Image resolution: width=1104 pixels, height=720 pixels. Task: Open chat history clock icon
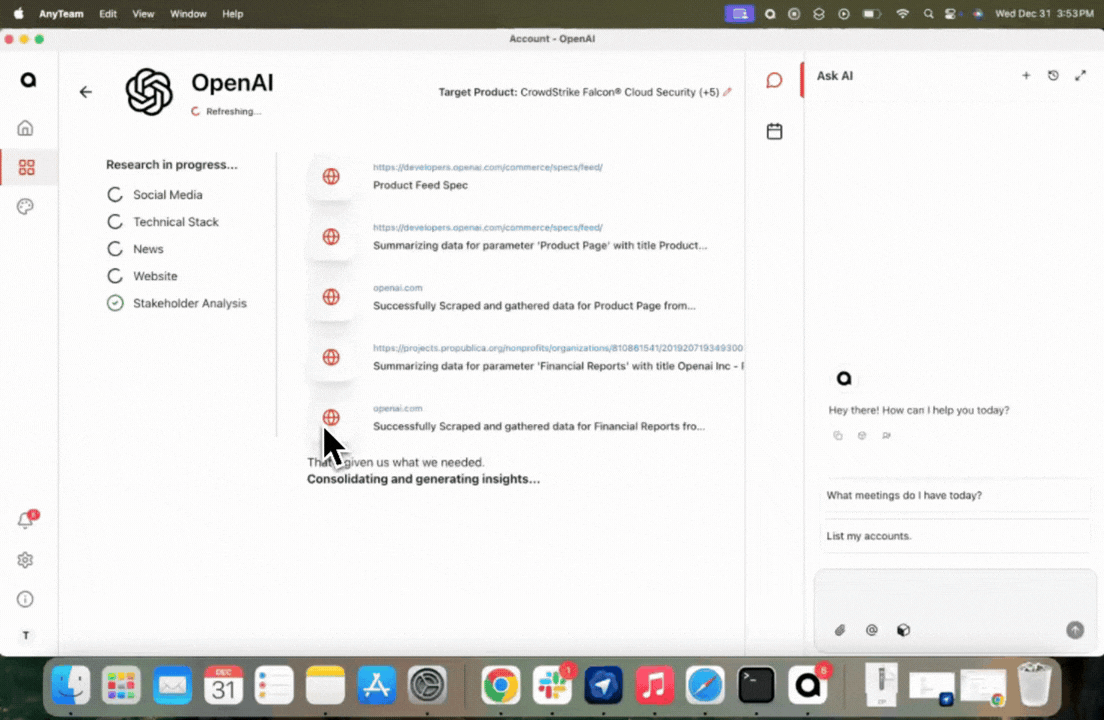point(1053,76)
